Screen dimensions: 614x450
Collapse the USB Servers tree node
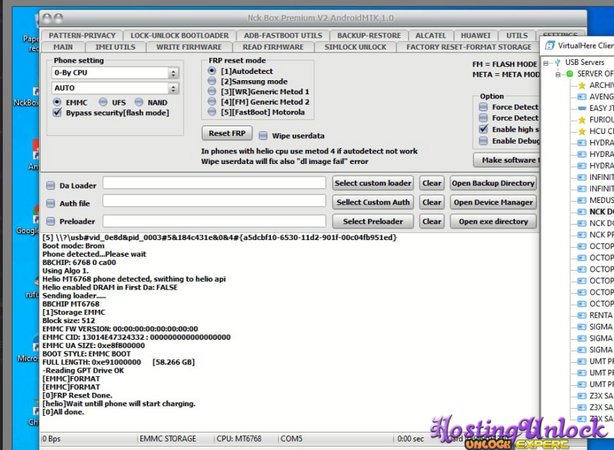pos(546,61)
